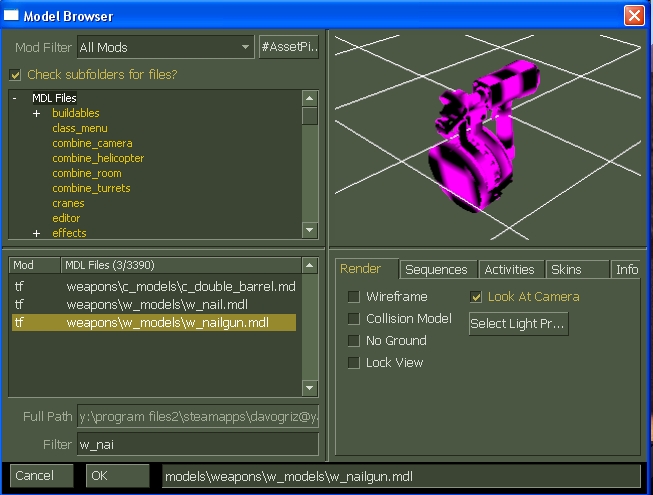Select the effects folder
653x495 pixels.
pos(69,233)
